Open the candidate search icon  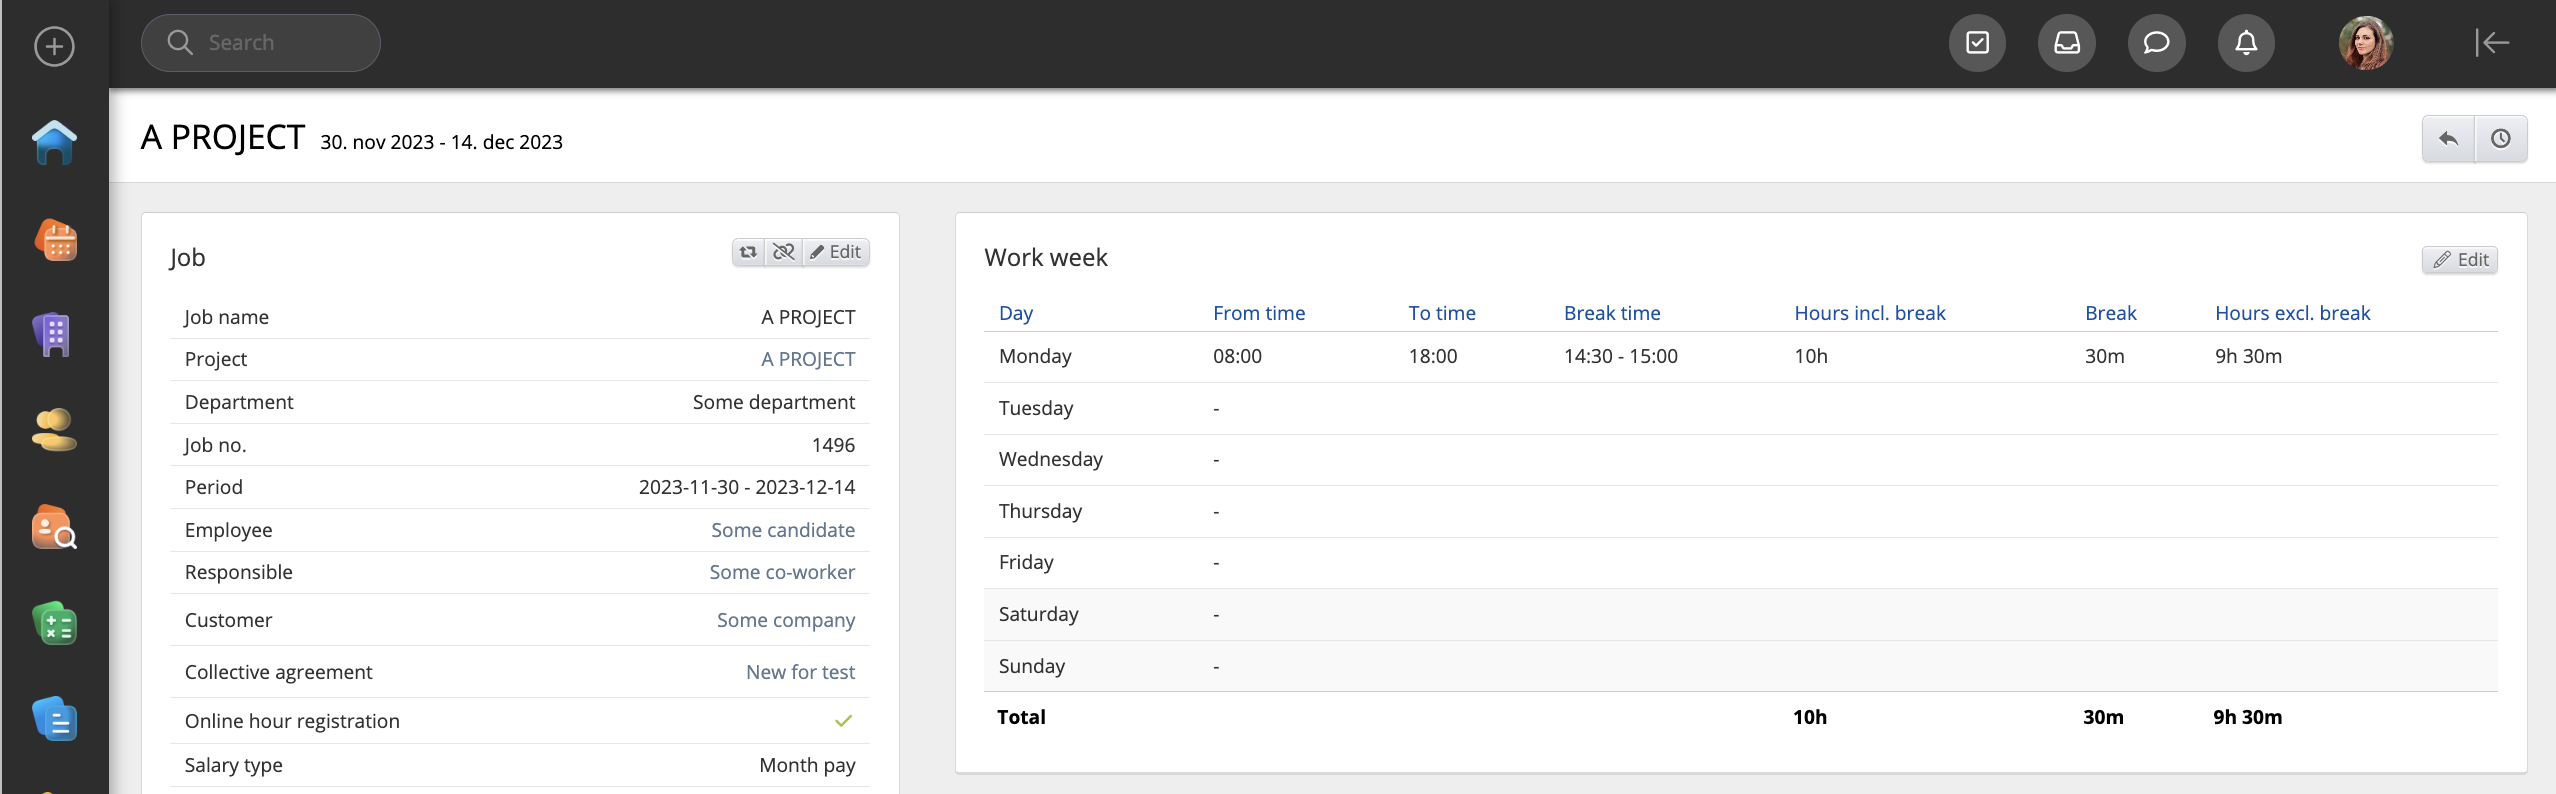[54, 527]
